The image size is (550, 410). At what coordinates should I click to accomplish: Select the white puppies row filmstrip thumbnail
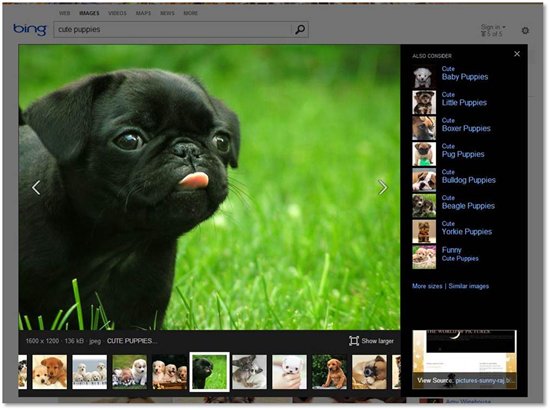tap(89, 372)
